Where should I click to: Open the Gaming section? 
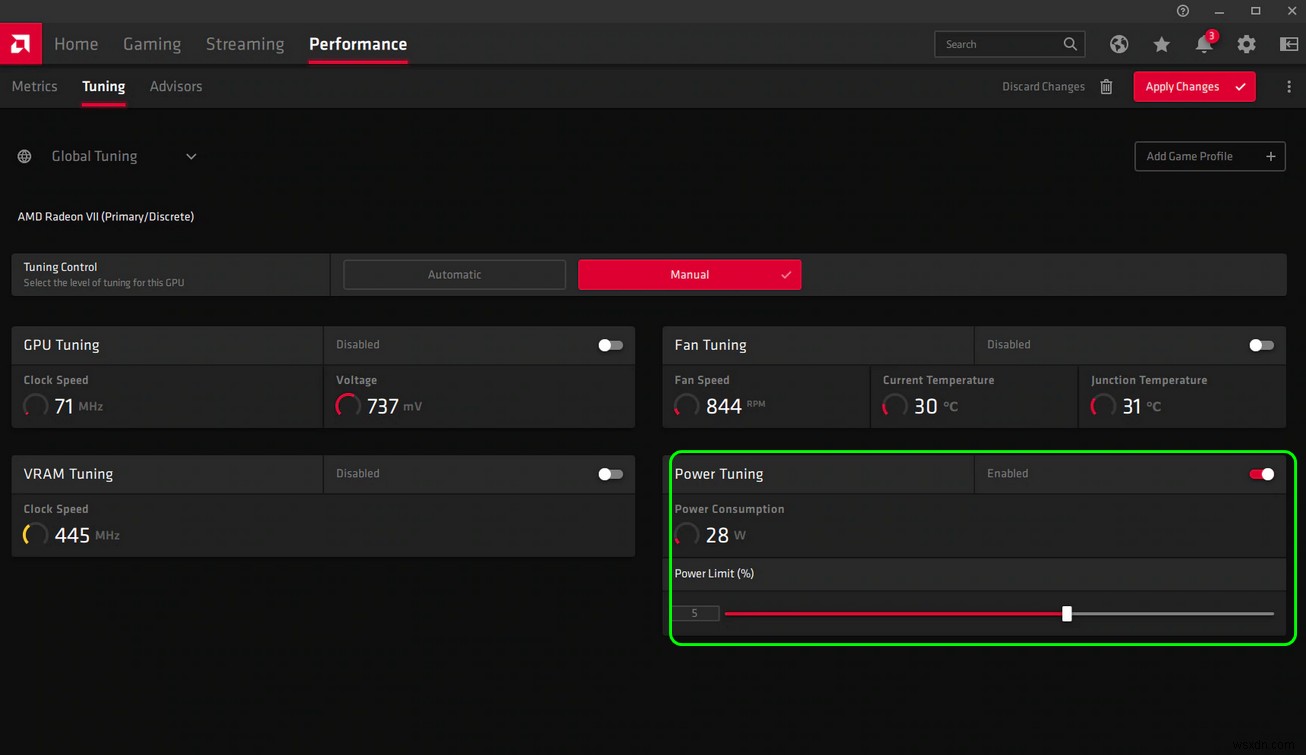(152, 44)
